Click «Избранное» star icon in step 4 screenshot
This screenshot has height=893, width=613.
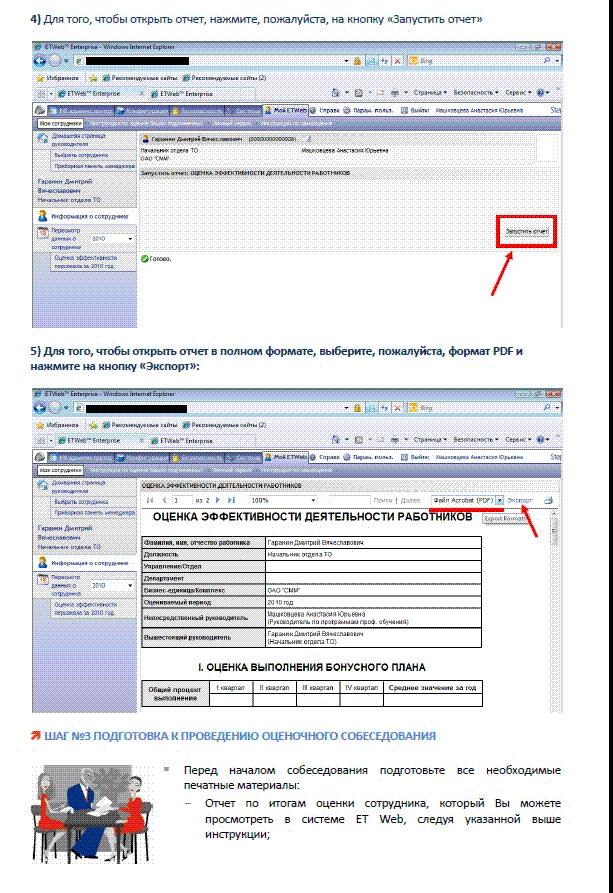41,77
